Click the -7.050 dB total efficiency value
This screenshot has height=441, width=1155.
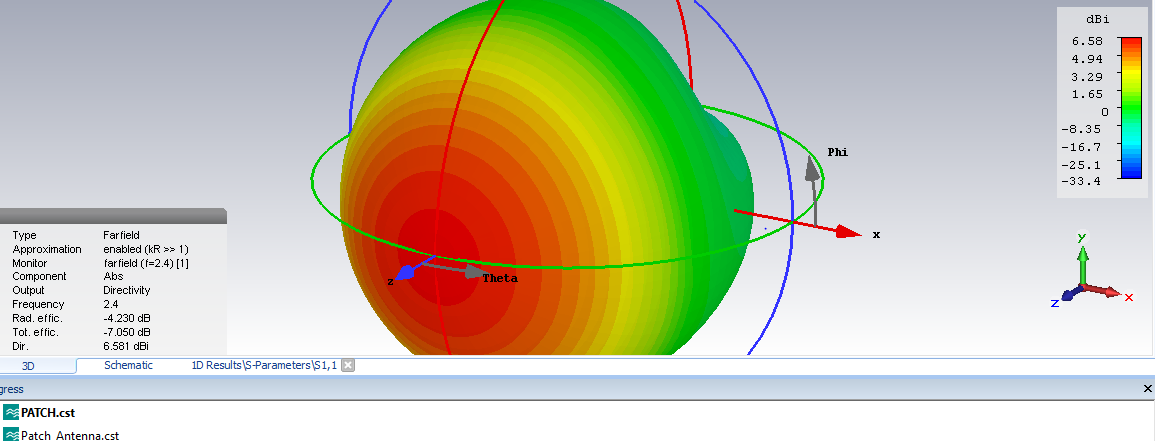127,332
